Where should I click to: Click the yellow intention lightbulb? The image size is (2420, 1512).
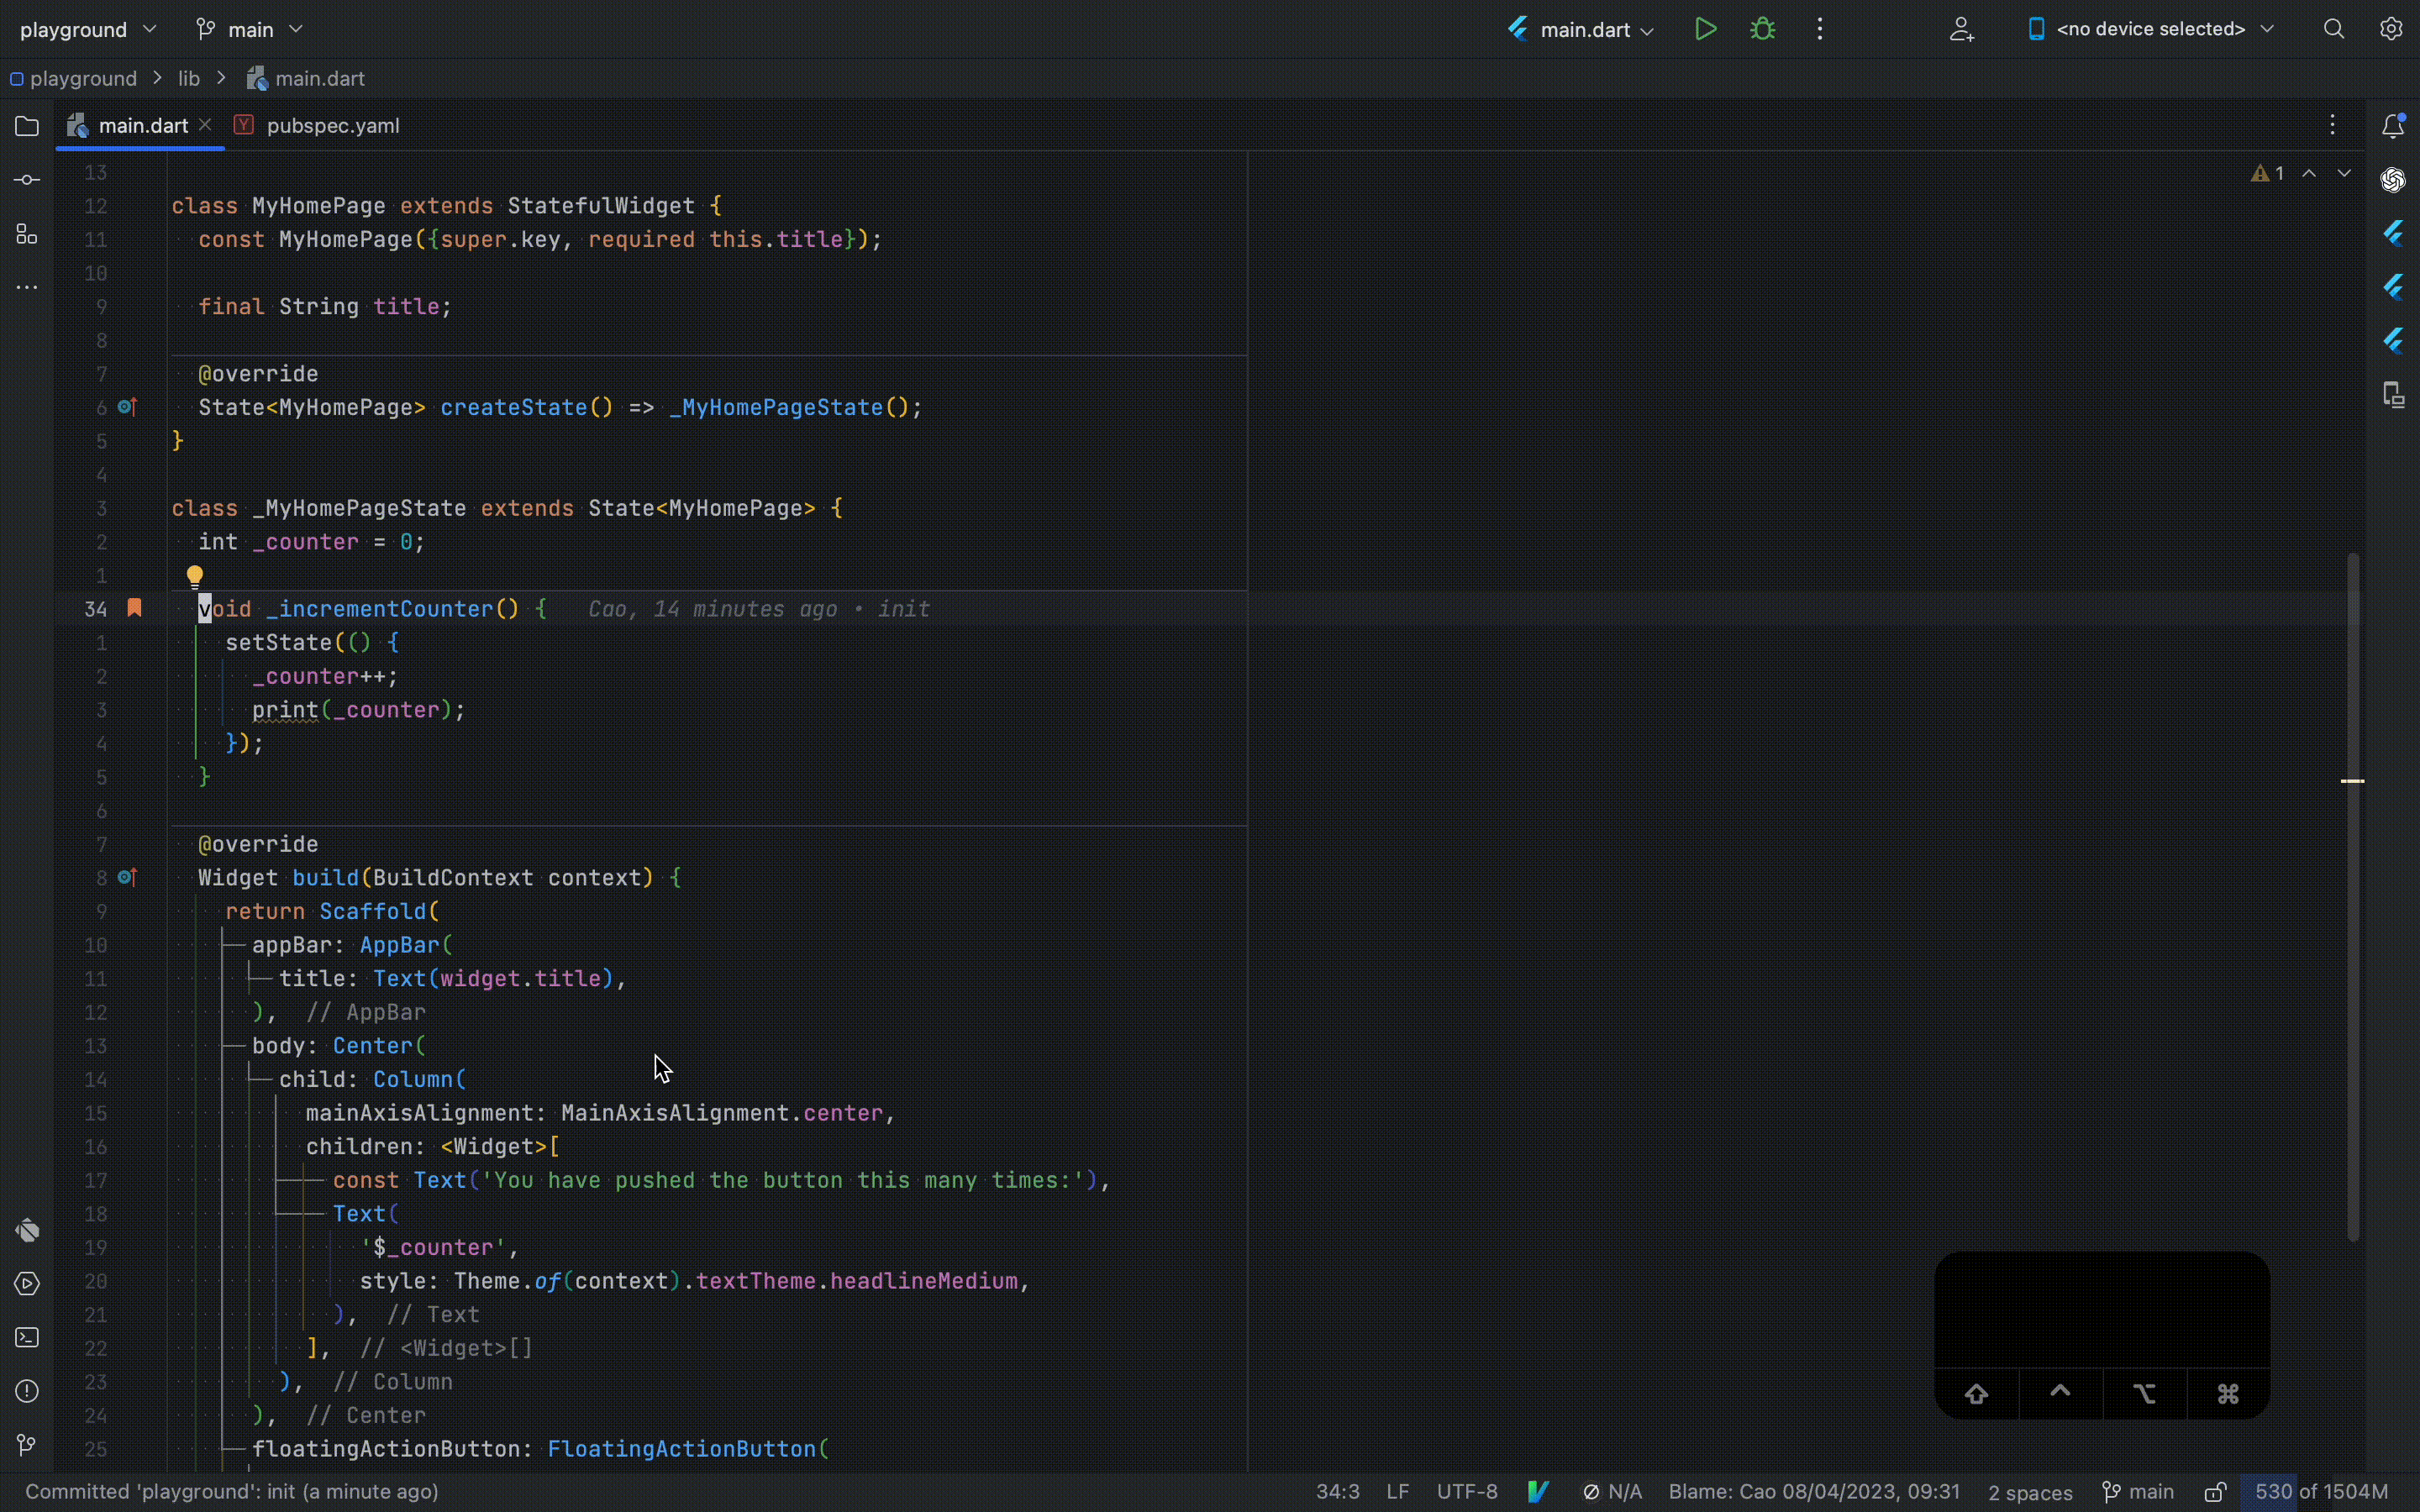pos(195,576)
